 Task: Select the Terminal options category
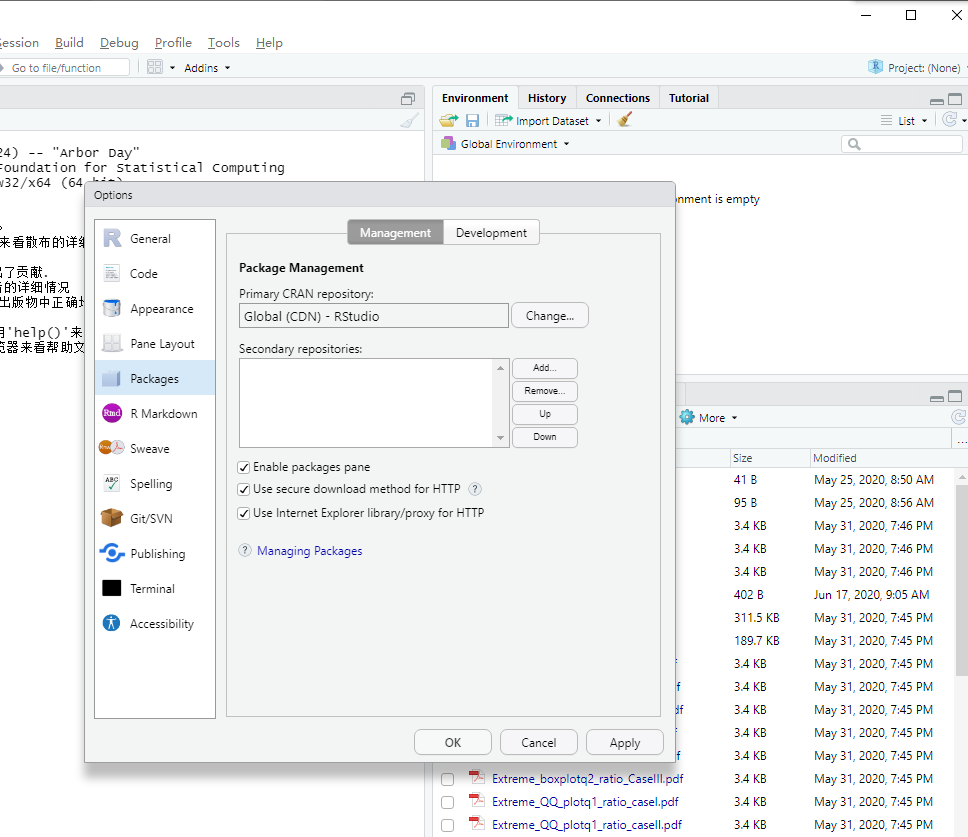pos(152,588)
